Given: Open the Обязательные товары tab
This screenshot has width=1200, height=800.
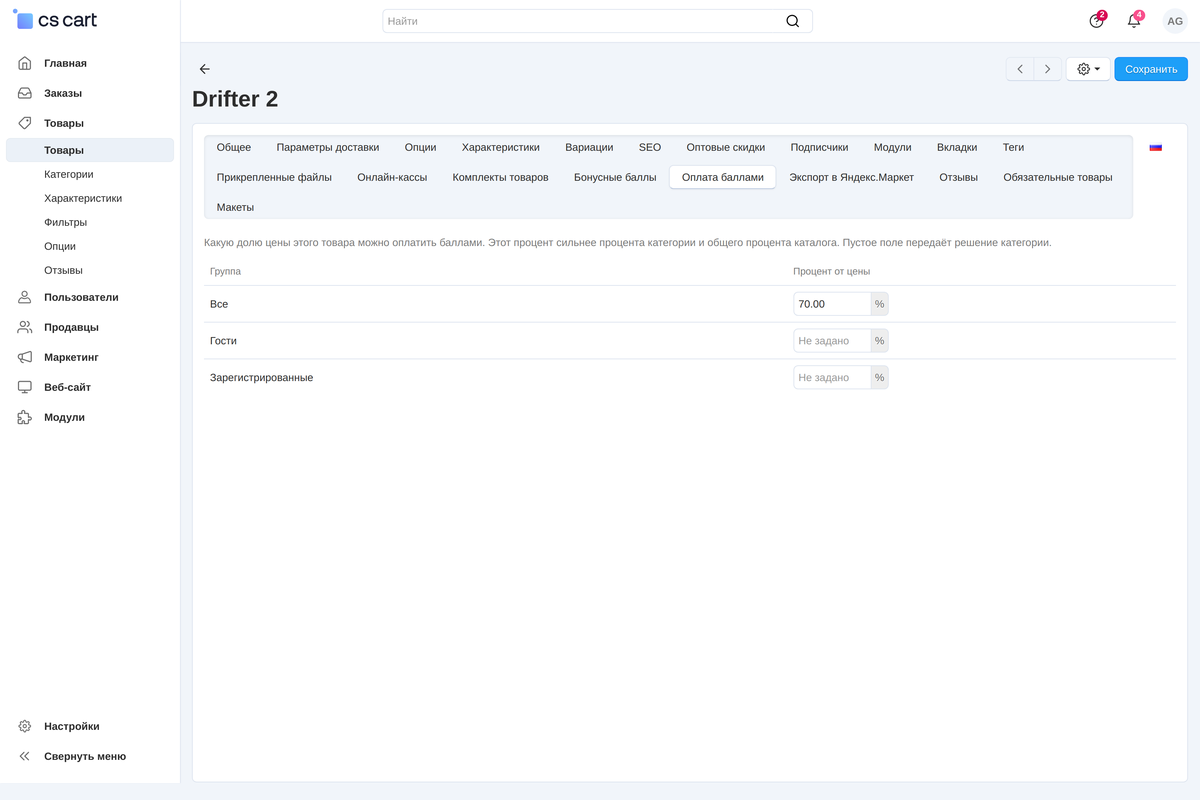Looking at the screenshot, I should click(x=1058, y=177).
